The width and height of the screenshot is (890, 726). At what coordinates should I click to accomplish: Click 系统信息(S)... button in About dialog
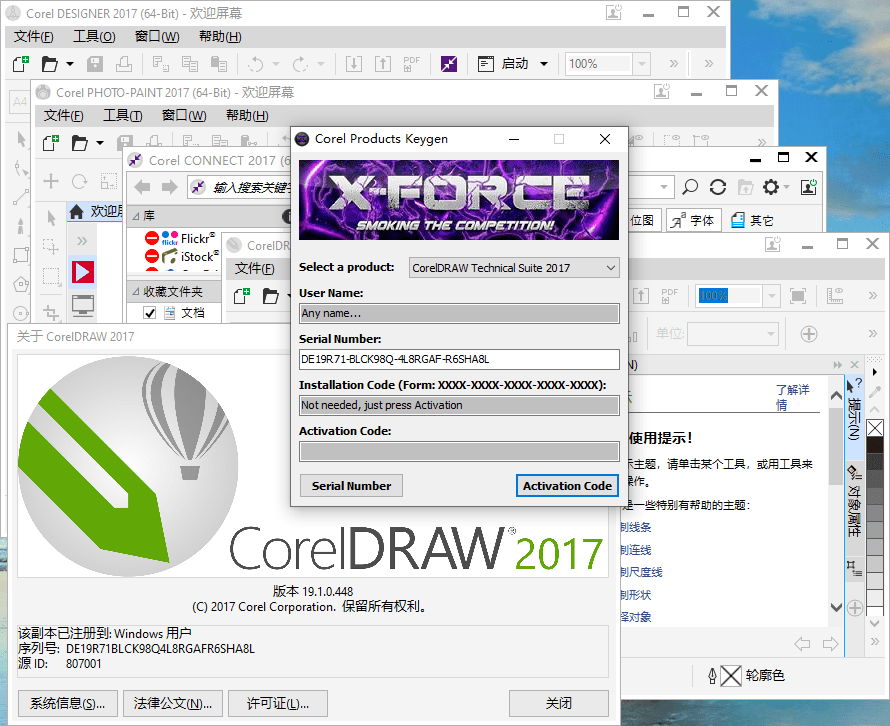[68, 703]
